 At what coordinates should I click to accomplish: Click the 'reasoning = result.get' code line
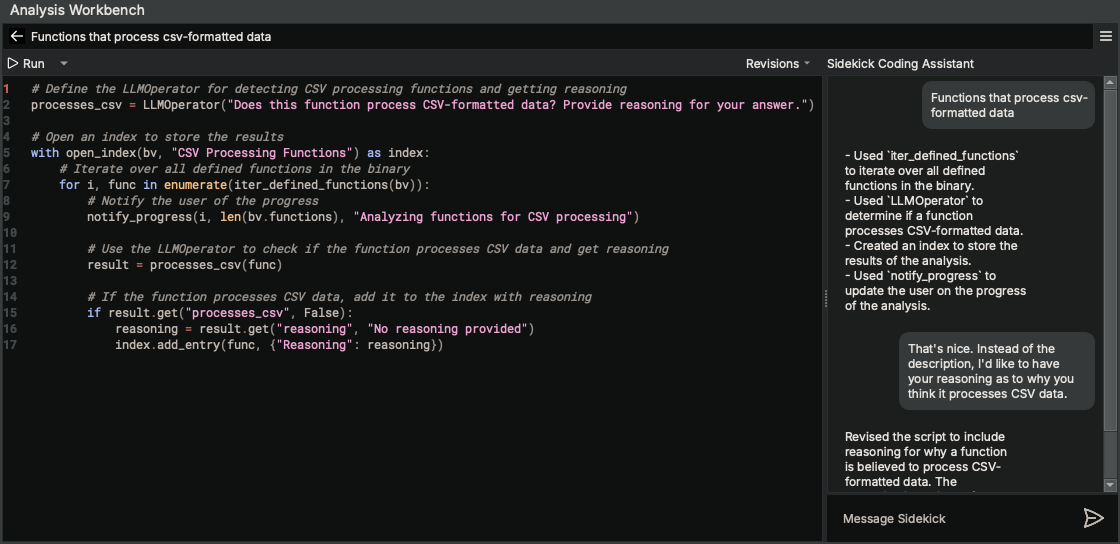(x=324, y=329)
